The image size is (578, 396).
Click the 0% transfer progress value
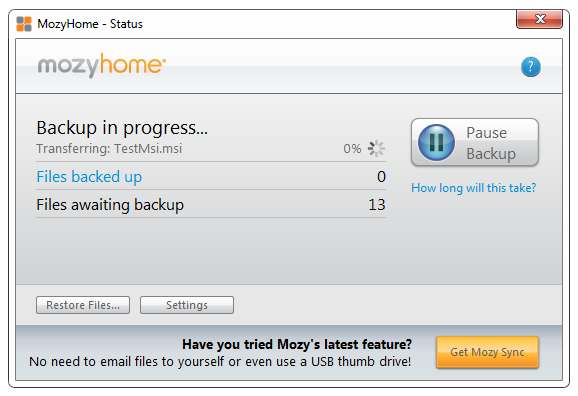point(352,149)
